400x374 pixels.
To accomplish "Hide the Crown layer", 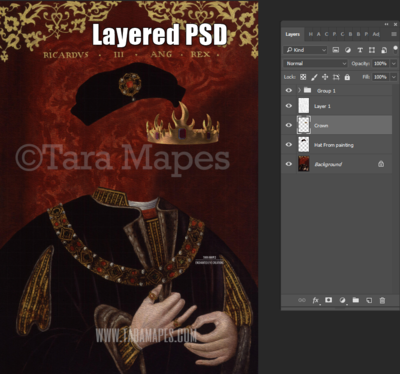I will (x=289, y=125).
